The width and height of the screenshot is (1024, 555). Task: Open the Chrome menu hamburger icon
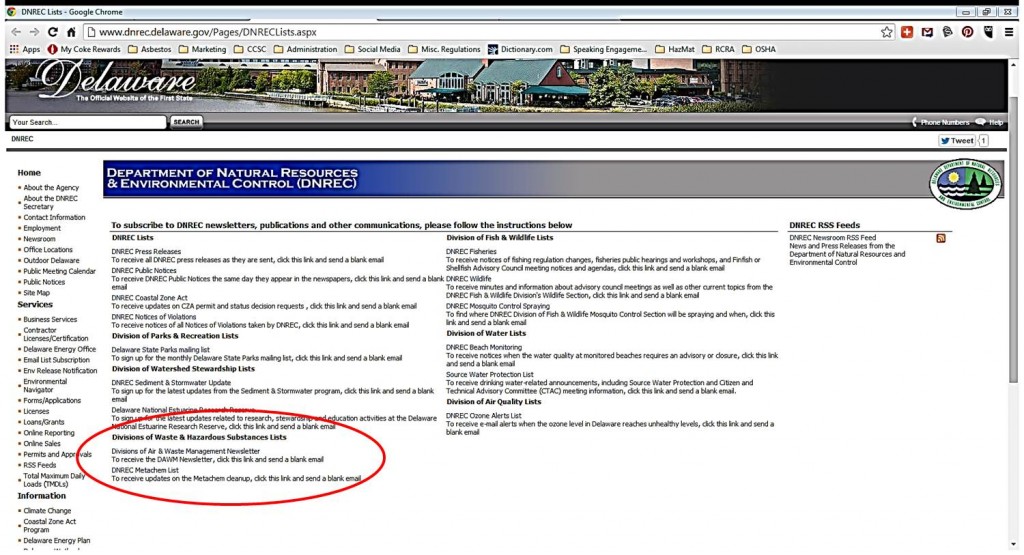(1009, 32)
